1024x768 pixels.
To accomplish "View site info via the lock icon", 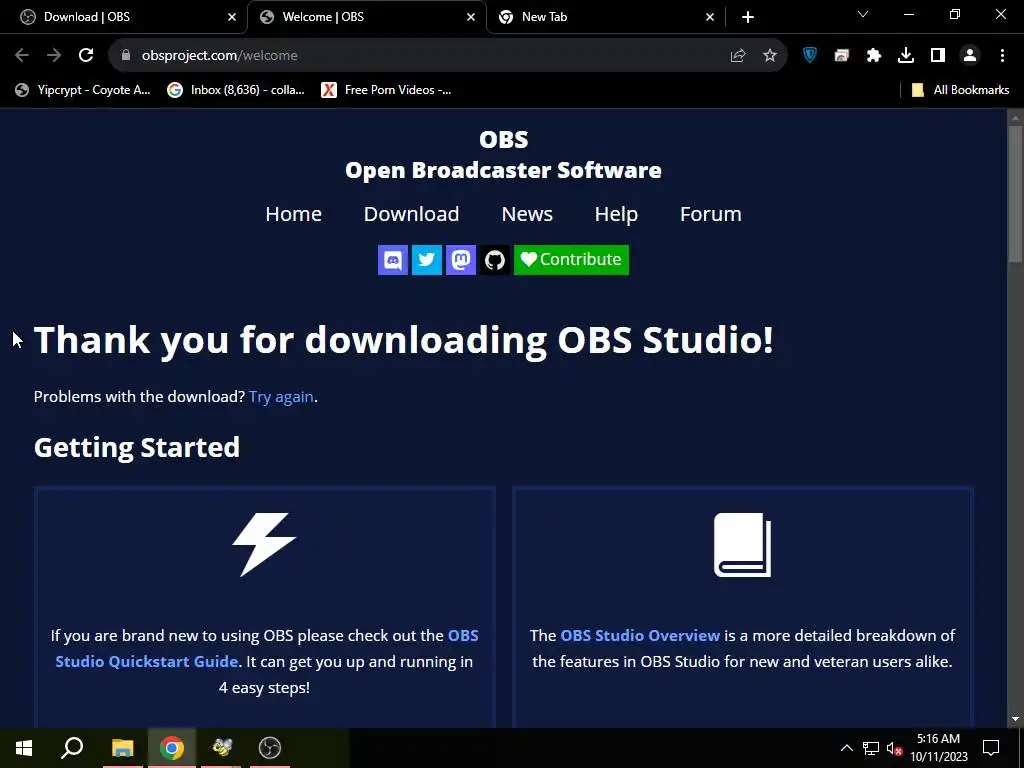I will [x=125, y=56].
